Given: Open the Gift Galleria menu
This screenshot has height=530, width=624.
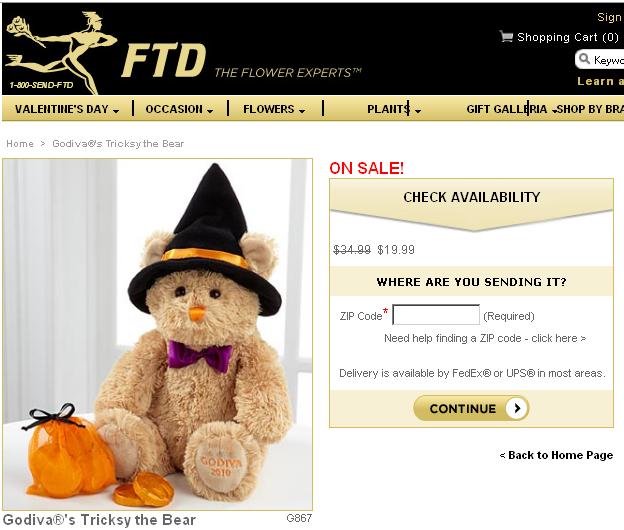Looking at the screenshot, I should pyautogui.click(x=507, y=109).
